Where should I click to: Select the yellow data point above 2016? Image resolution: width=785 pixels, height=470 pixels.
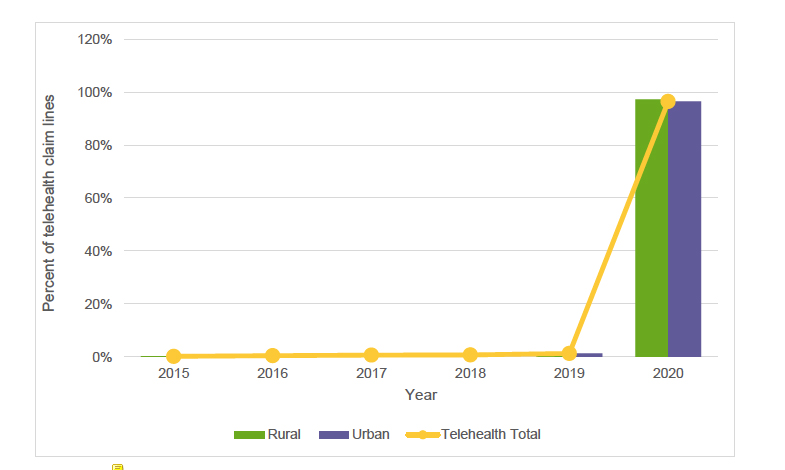click(x=272, y=355)
